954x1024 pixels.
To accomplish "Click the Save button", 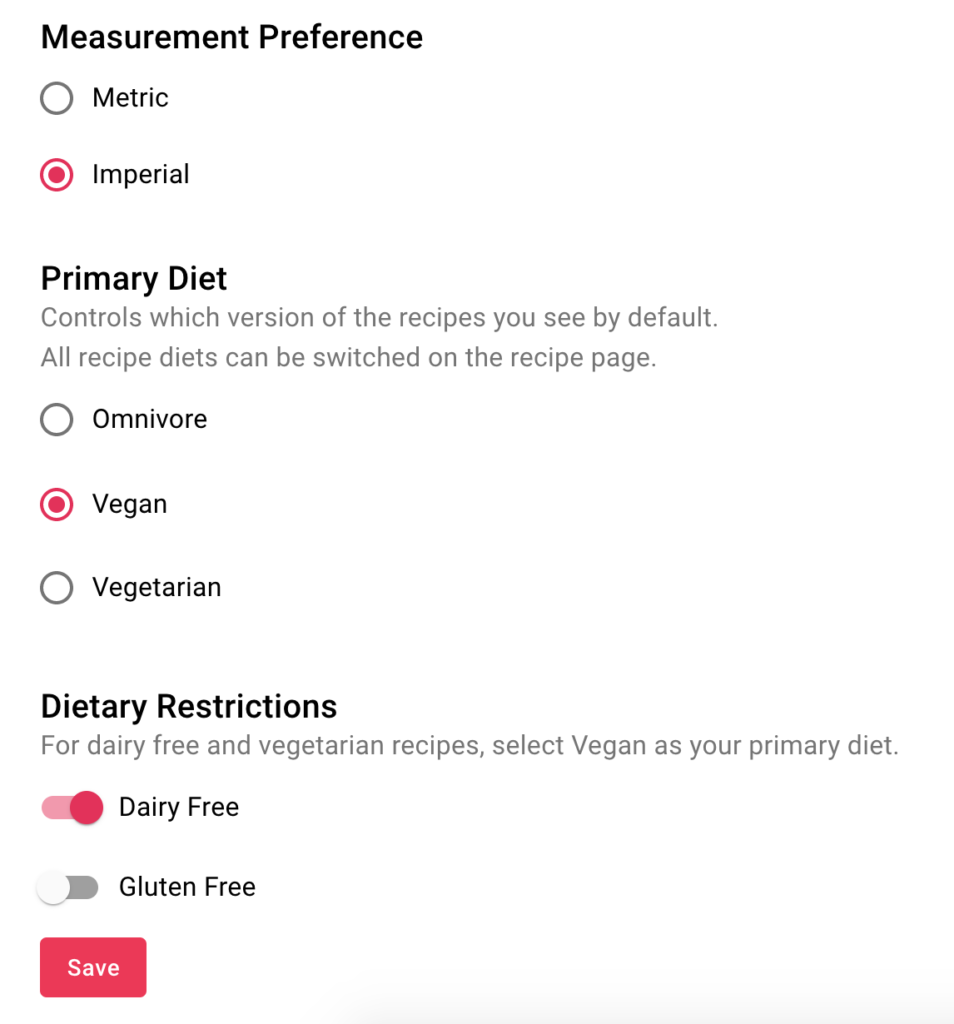I will pyautogui.click(x=93, y=967).
